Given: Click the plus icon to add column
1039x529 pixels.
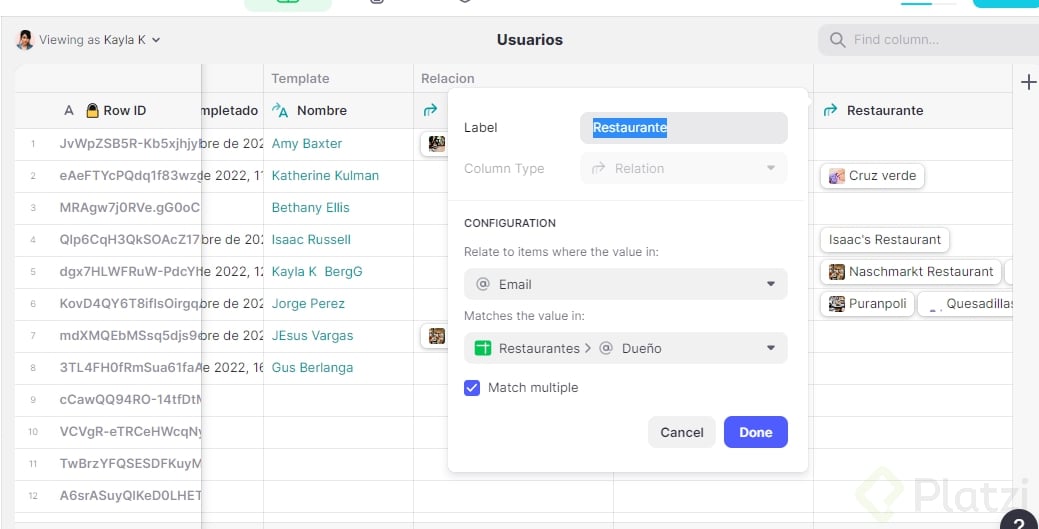Looking at the screenshot, I should [x=1028, y=82].
